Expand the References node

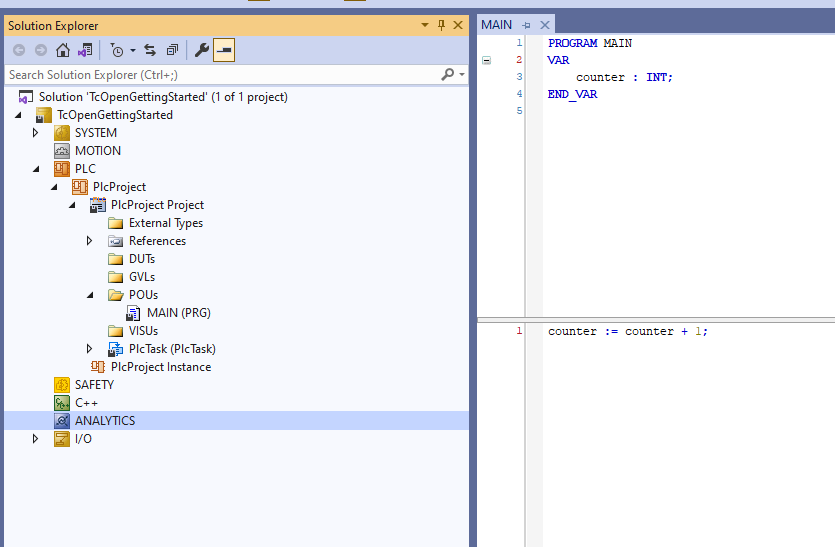click(90, 241)
